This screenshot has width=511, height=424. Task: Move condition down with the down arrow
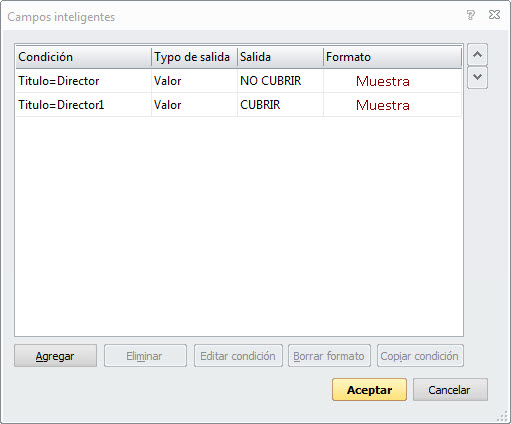(x=477, y=78)
